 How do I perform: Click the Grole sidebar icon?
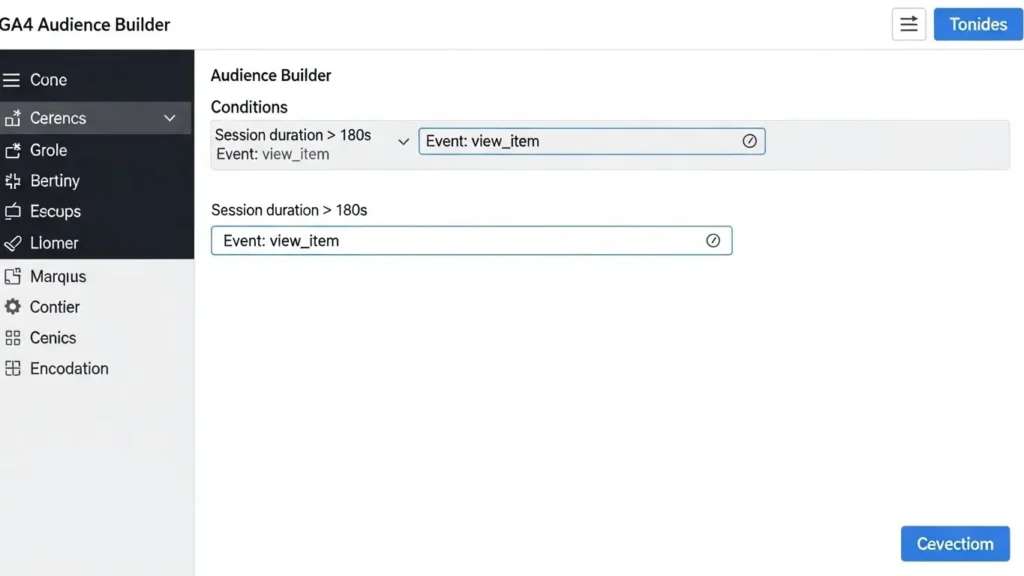[x=12, y=150]
